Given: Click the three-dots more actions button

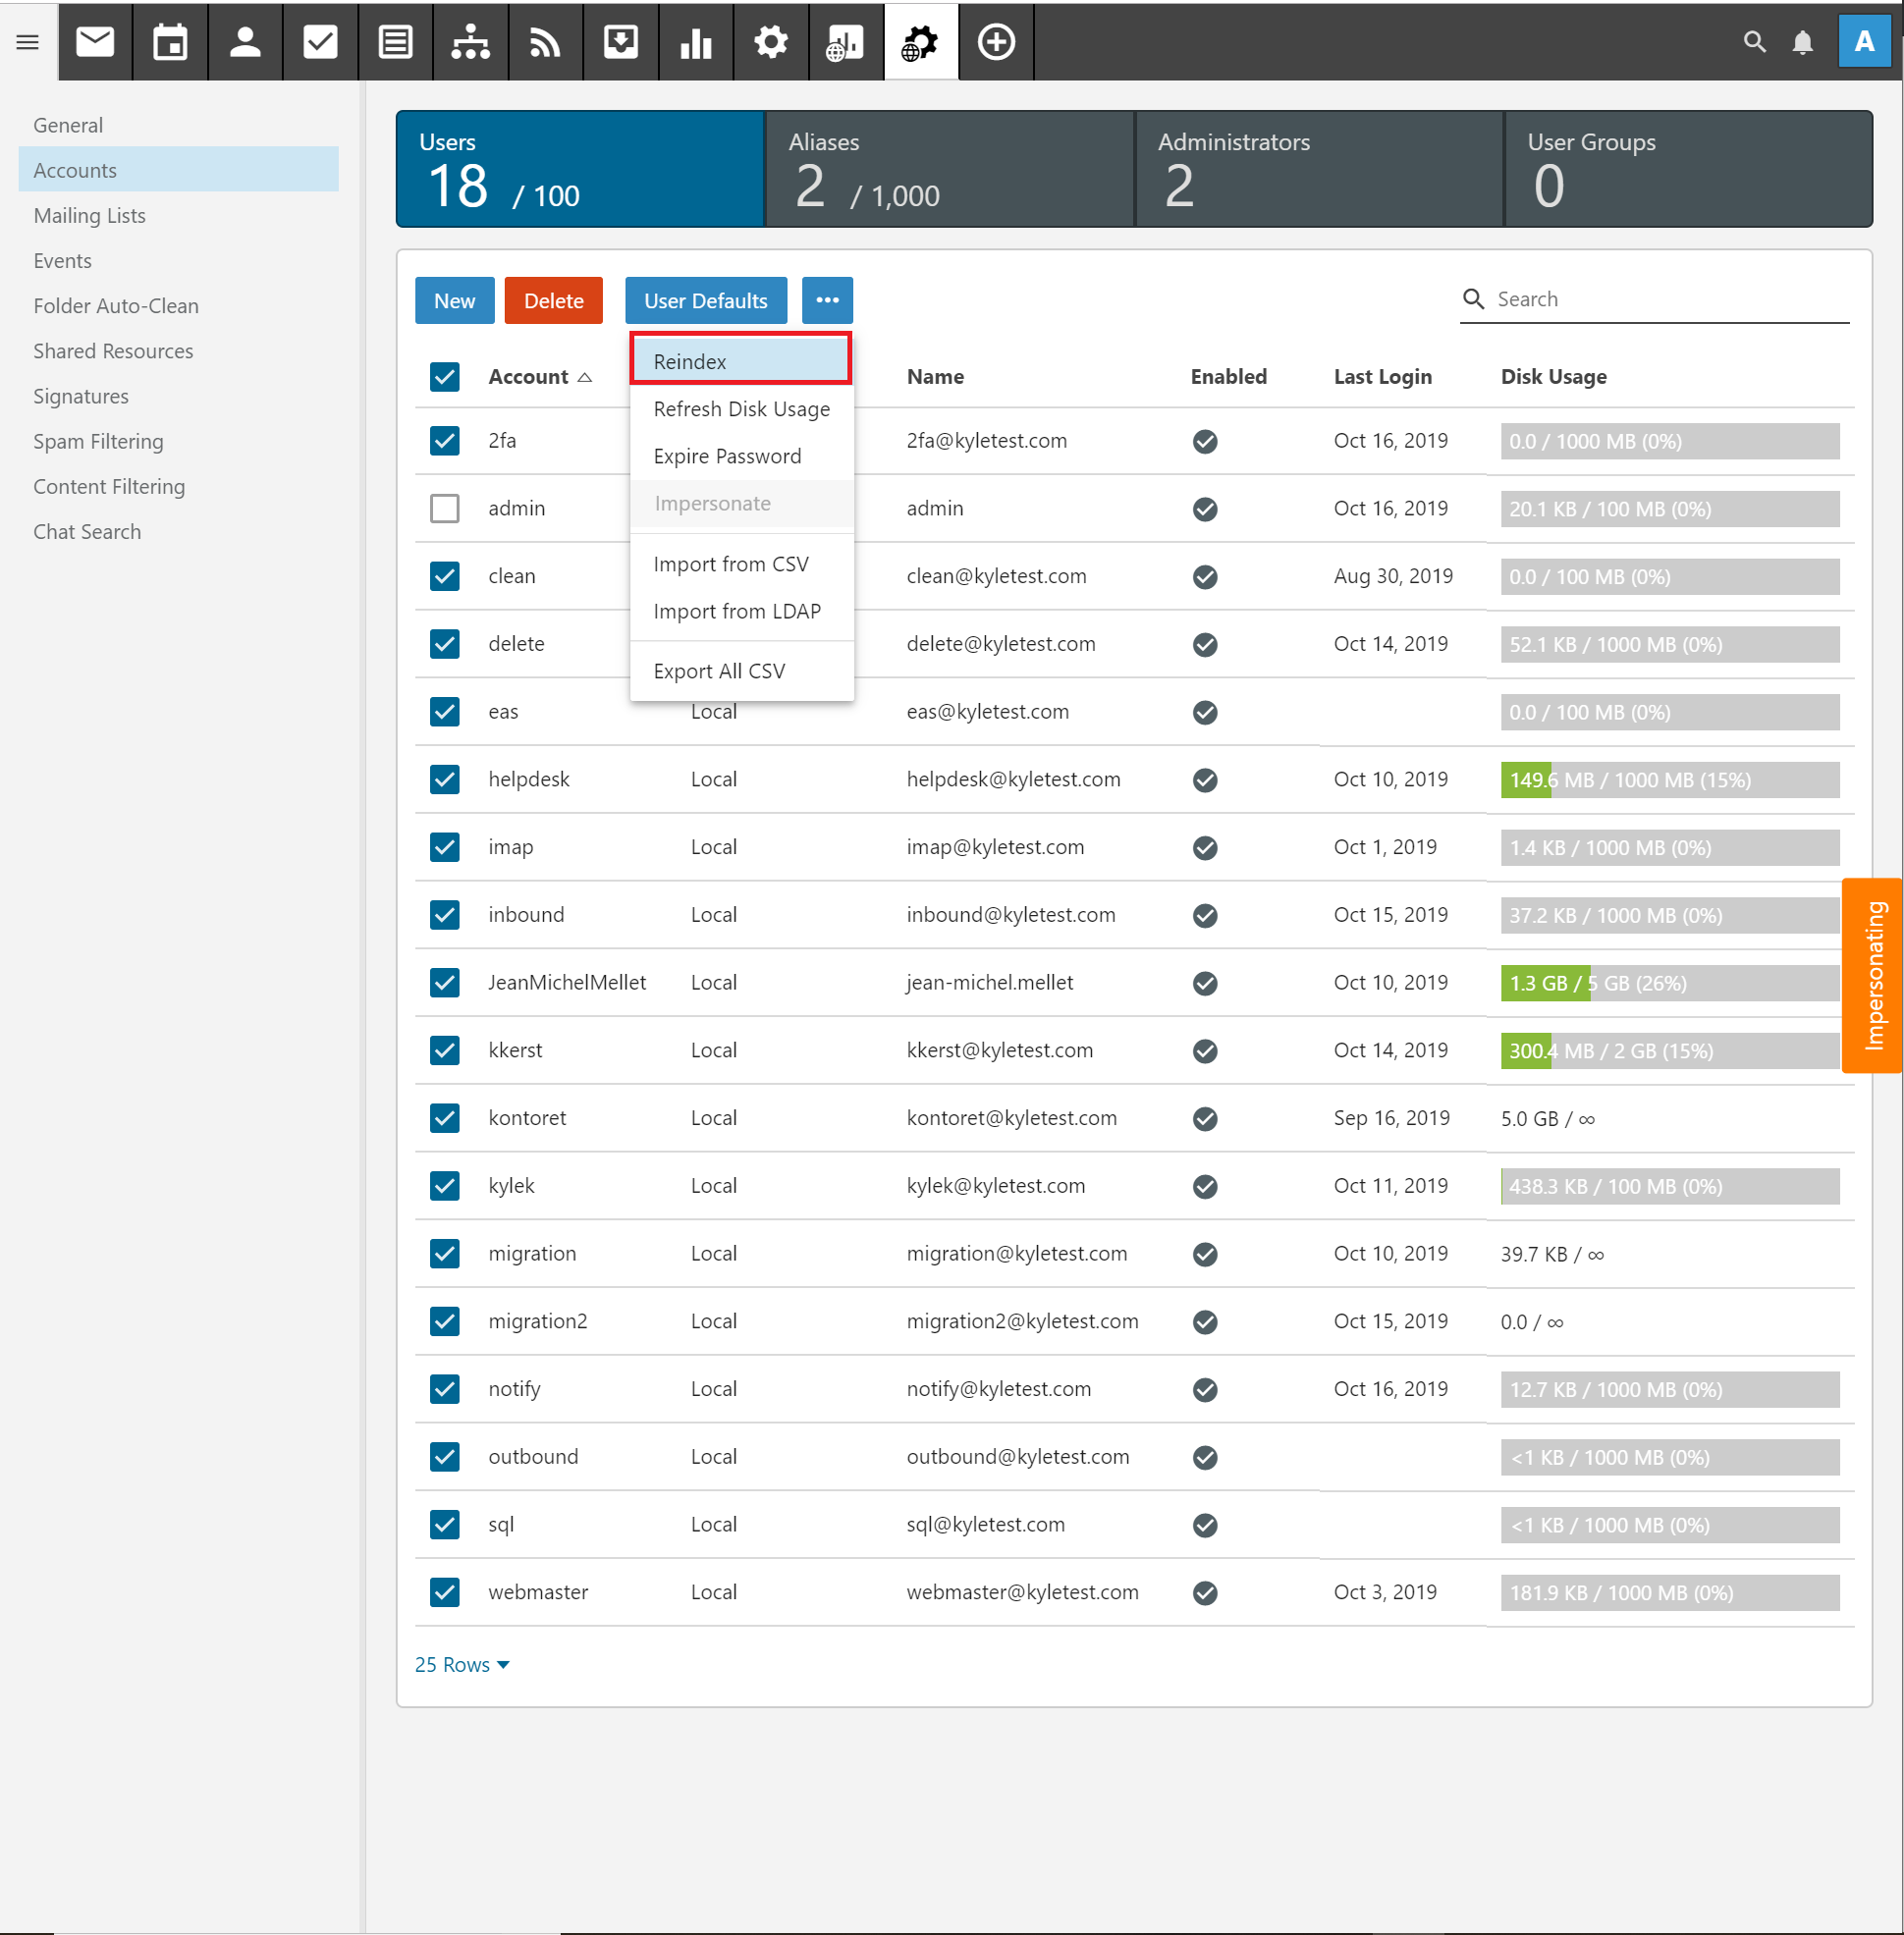Looking at the screenshot, I should point(826,300).
